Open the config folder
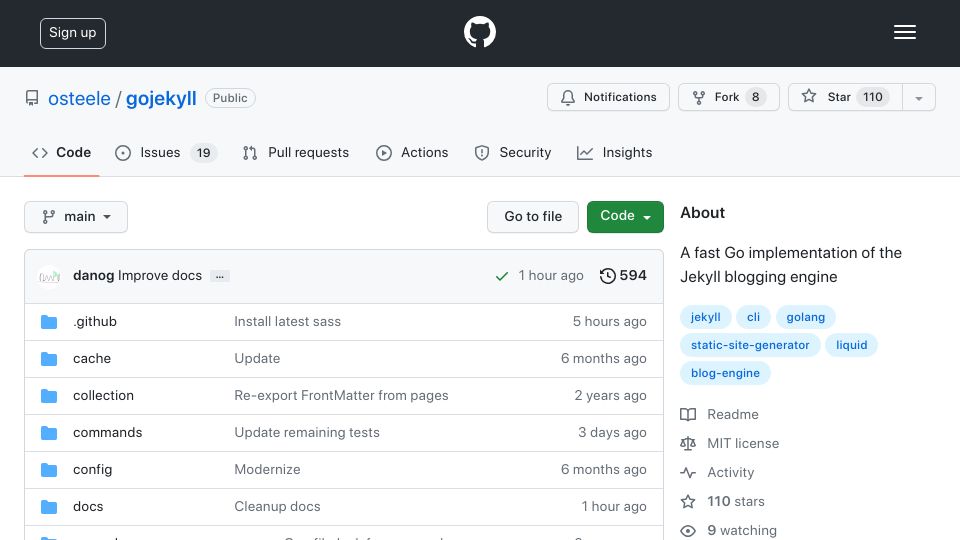This screenshot has height=540, width=960. pyautogui.click(x=92, y=470)
